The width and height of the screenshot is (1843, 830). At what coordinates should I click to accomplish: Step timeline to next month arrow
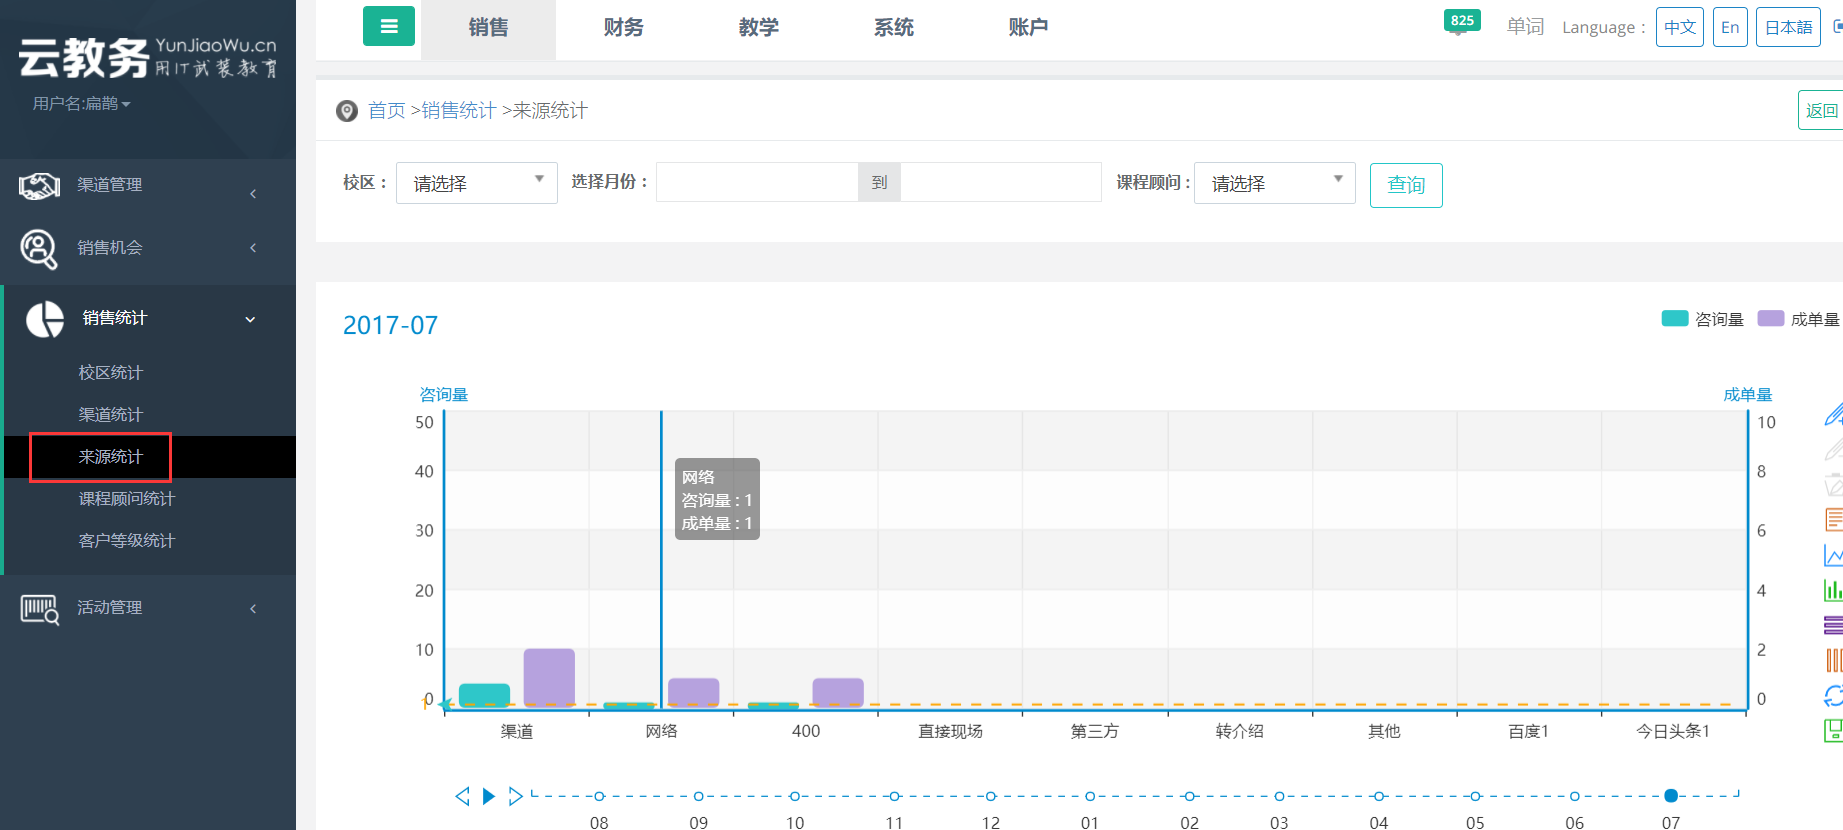(515, 796)
